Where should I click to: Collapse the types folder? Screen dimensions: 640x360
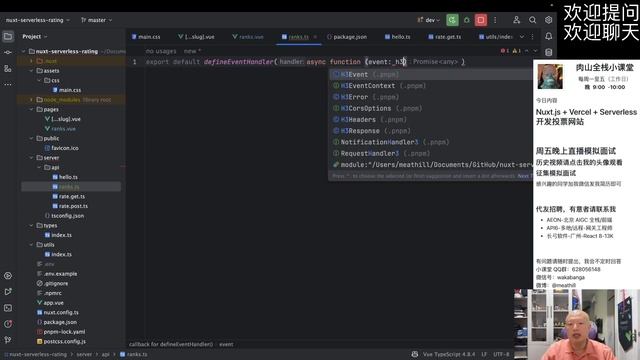click(x=31, y=225)
